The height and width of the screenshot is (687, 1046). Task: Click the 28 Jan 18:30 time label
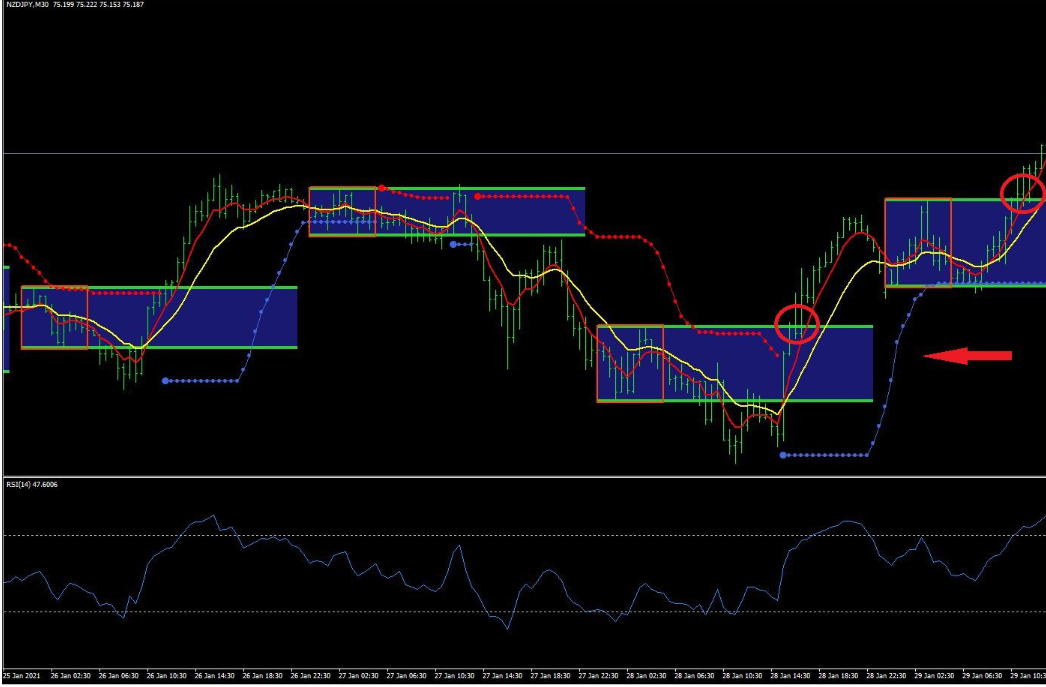[x=839, y=676]
